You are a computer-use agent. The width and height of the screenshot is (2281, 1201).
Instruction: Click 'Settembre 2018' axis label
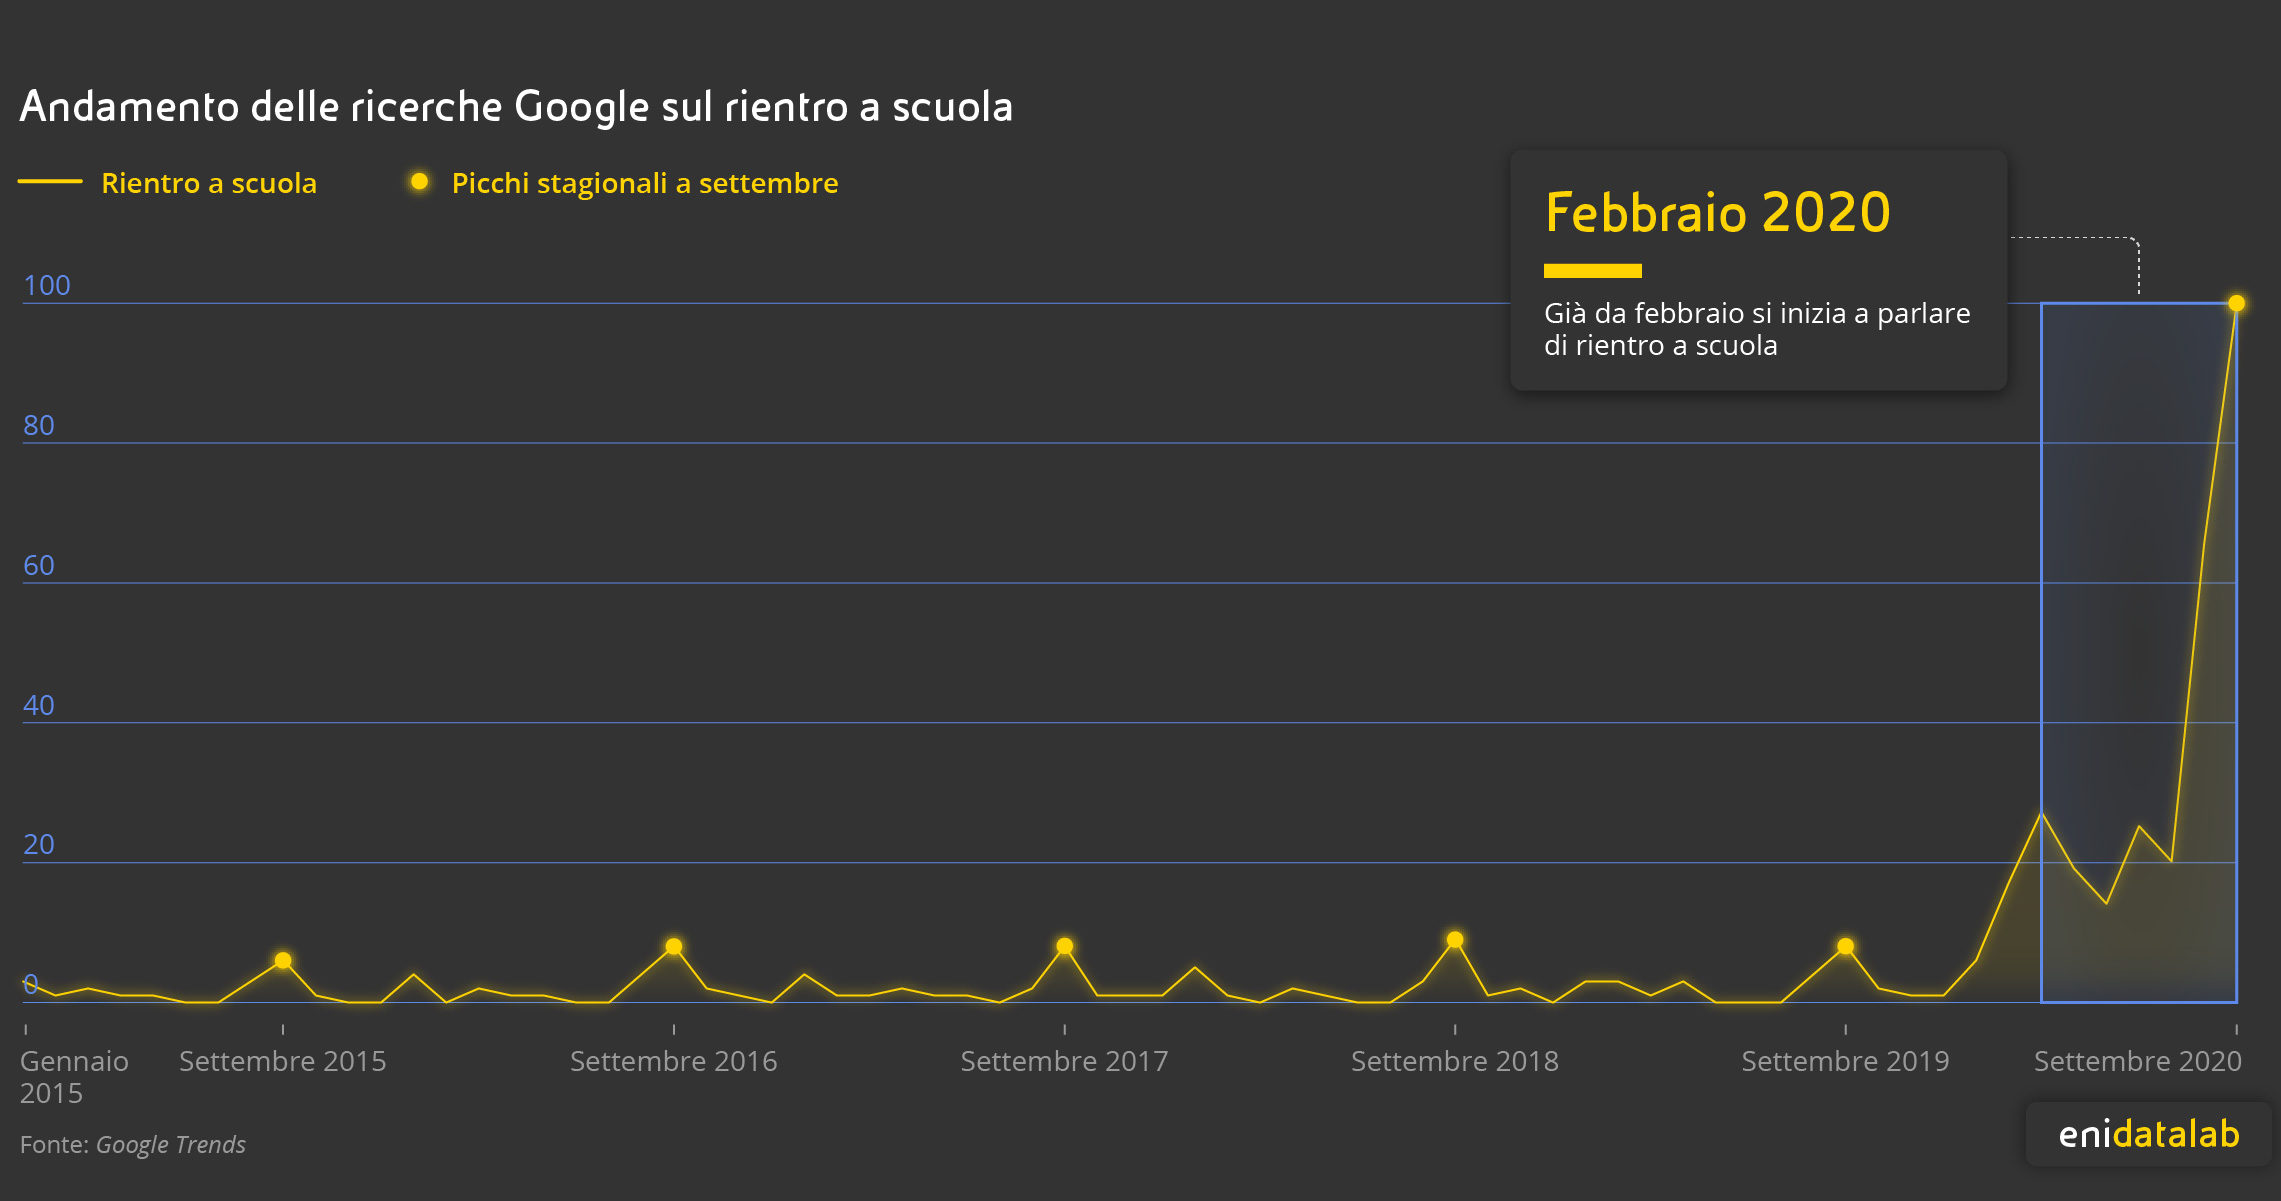pyautogui.click(x=1454, y=1061)
